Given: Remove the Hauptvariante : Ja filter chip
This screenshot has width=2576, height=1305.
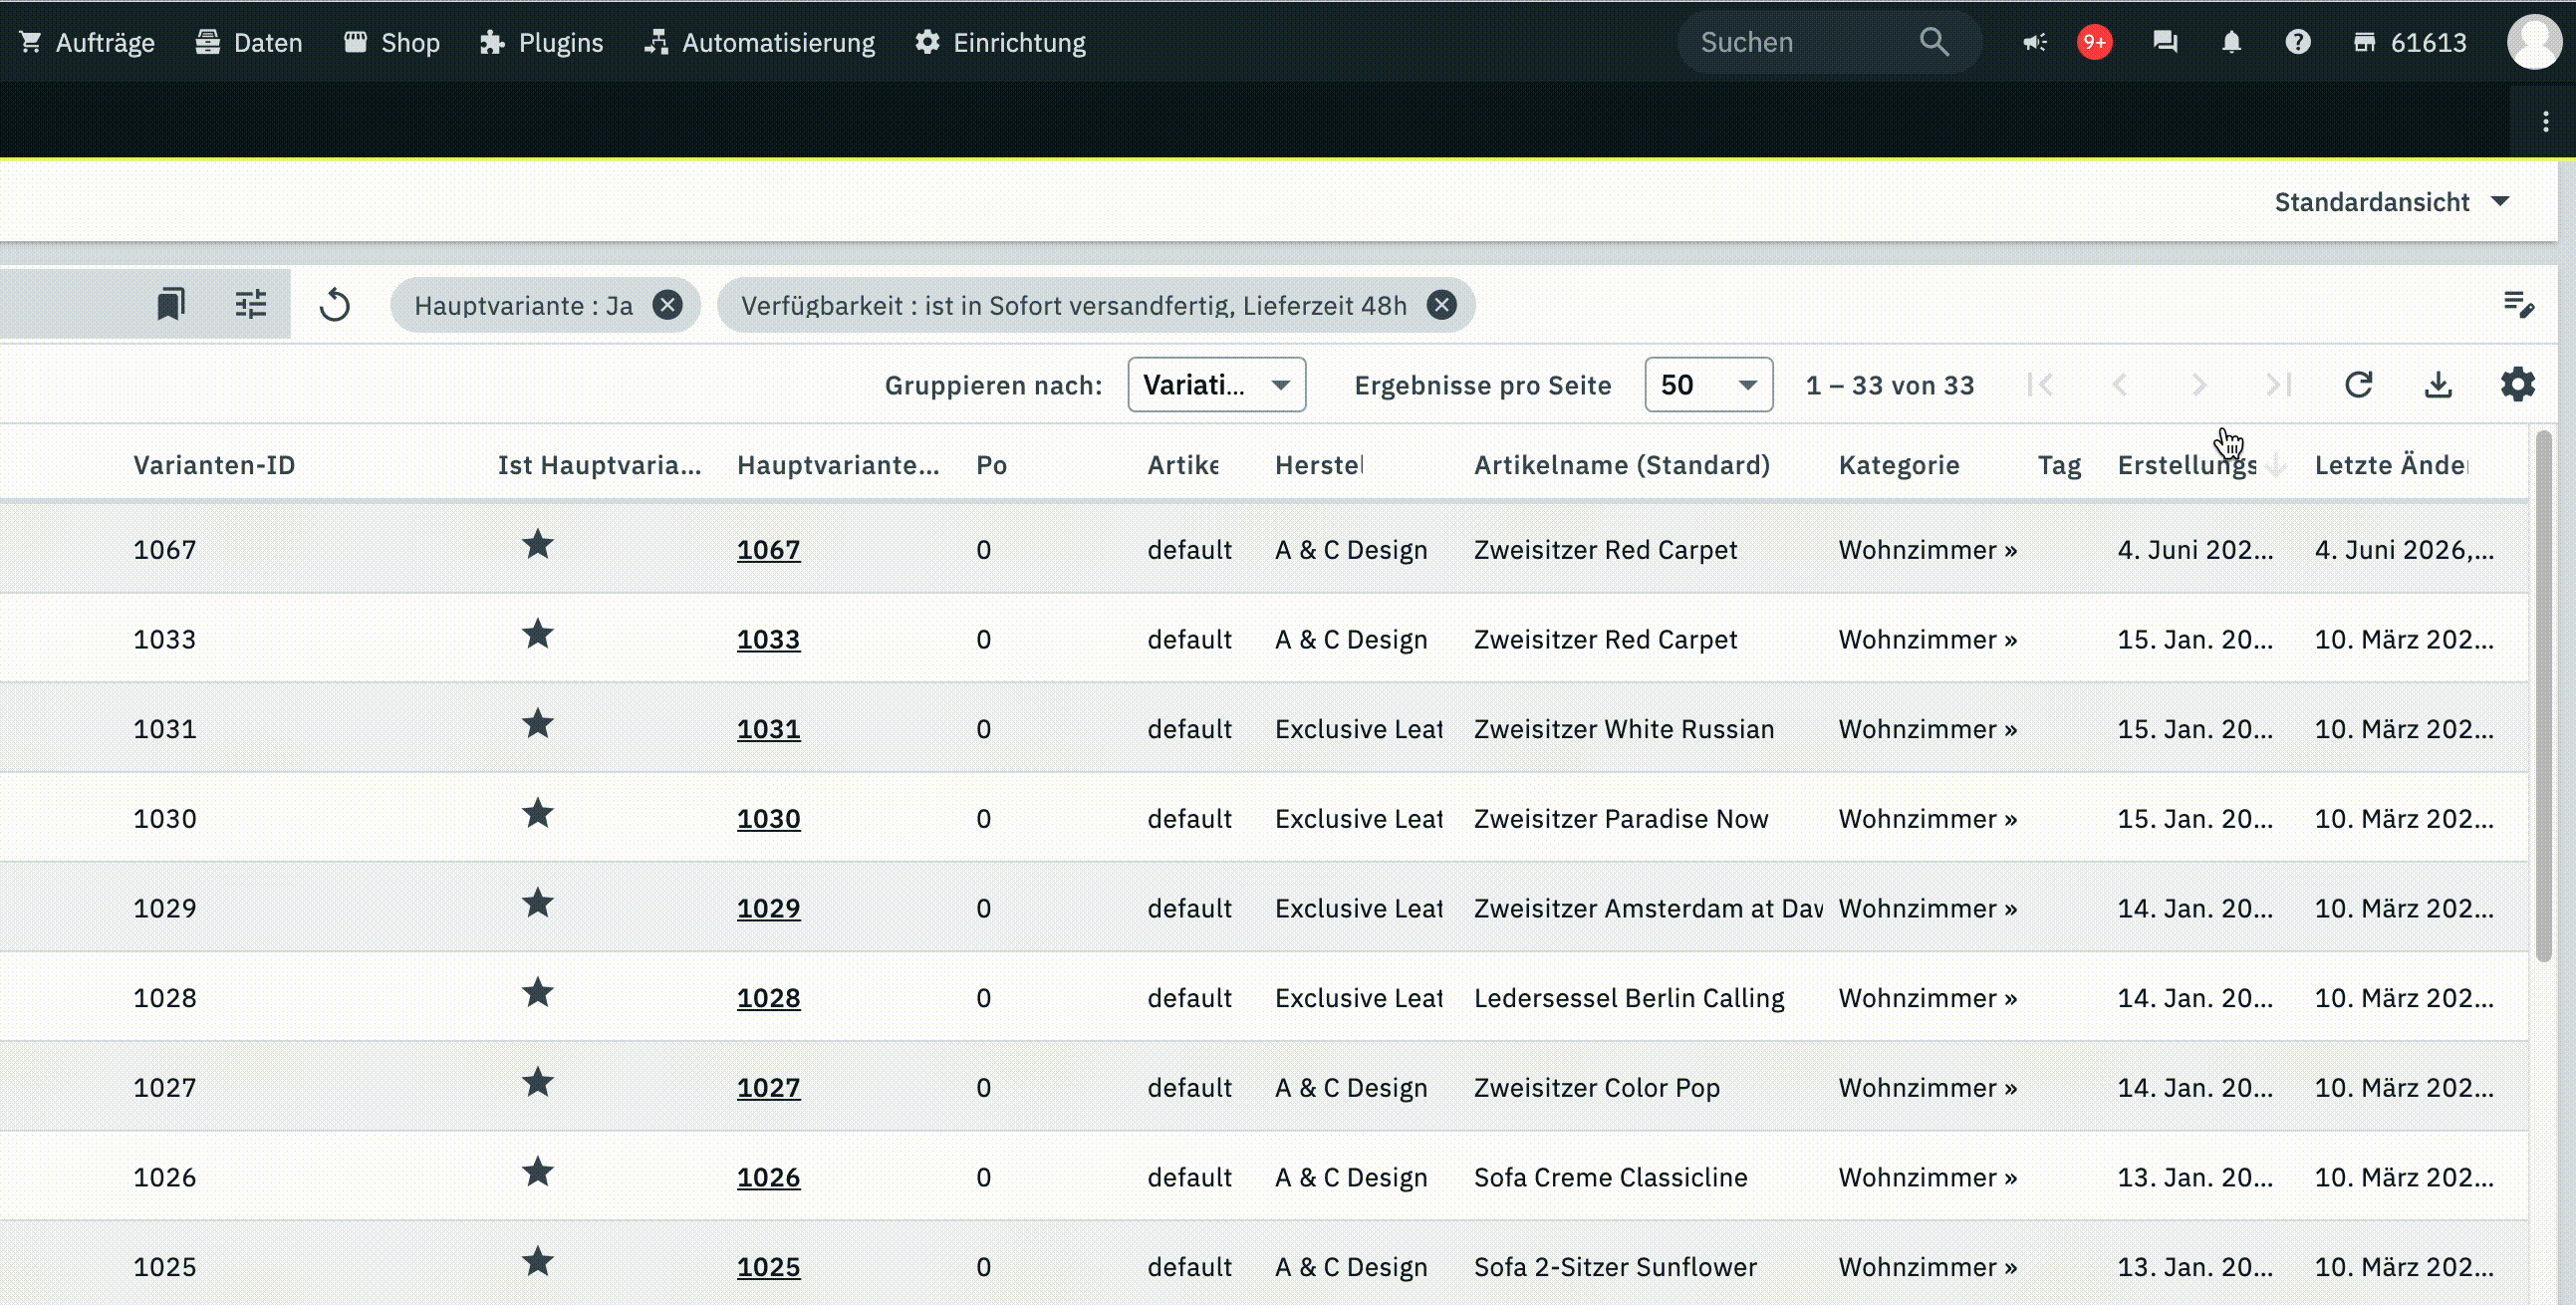Looking at the screenshot, I should coord(667,305).
